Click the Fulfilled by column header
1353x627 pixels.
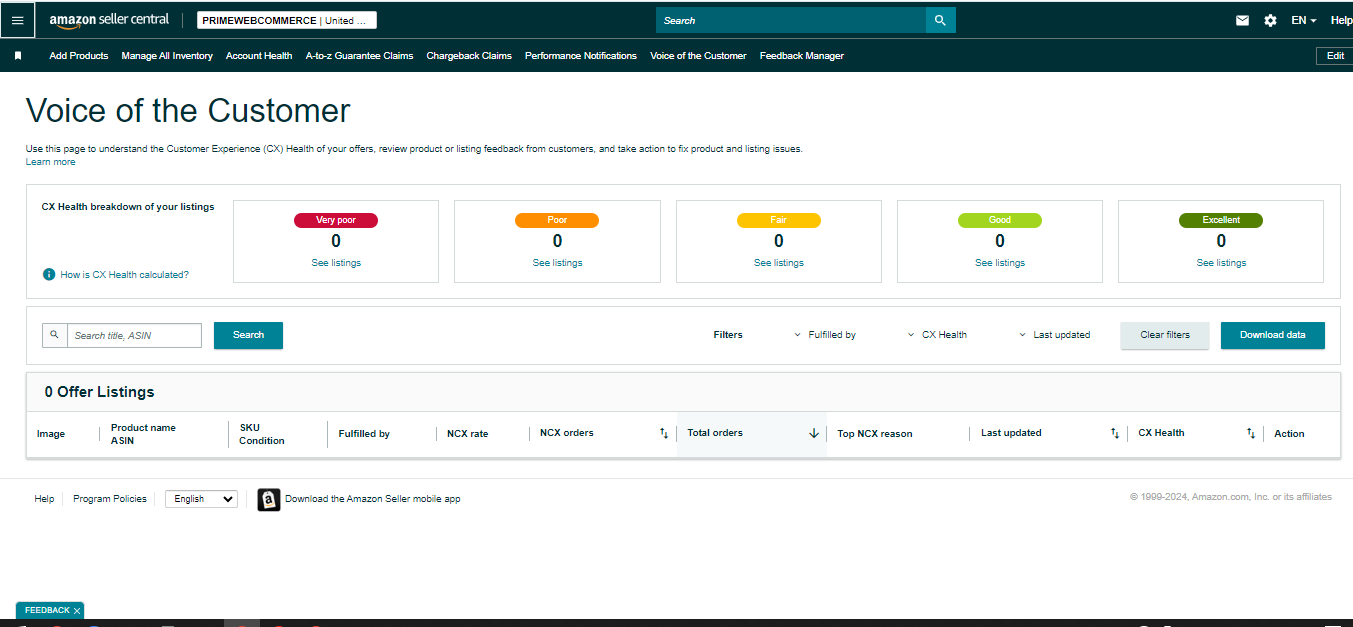point(364,434)
